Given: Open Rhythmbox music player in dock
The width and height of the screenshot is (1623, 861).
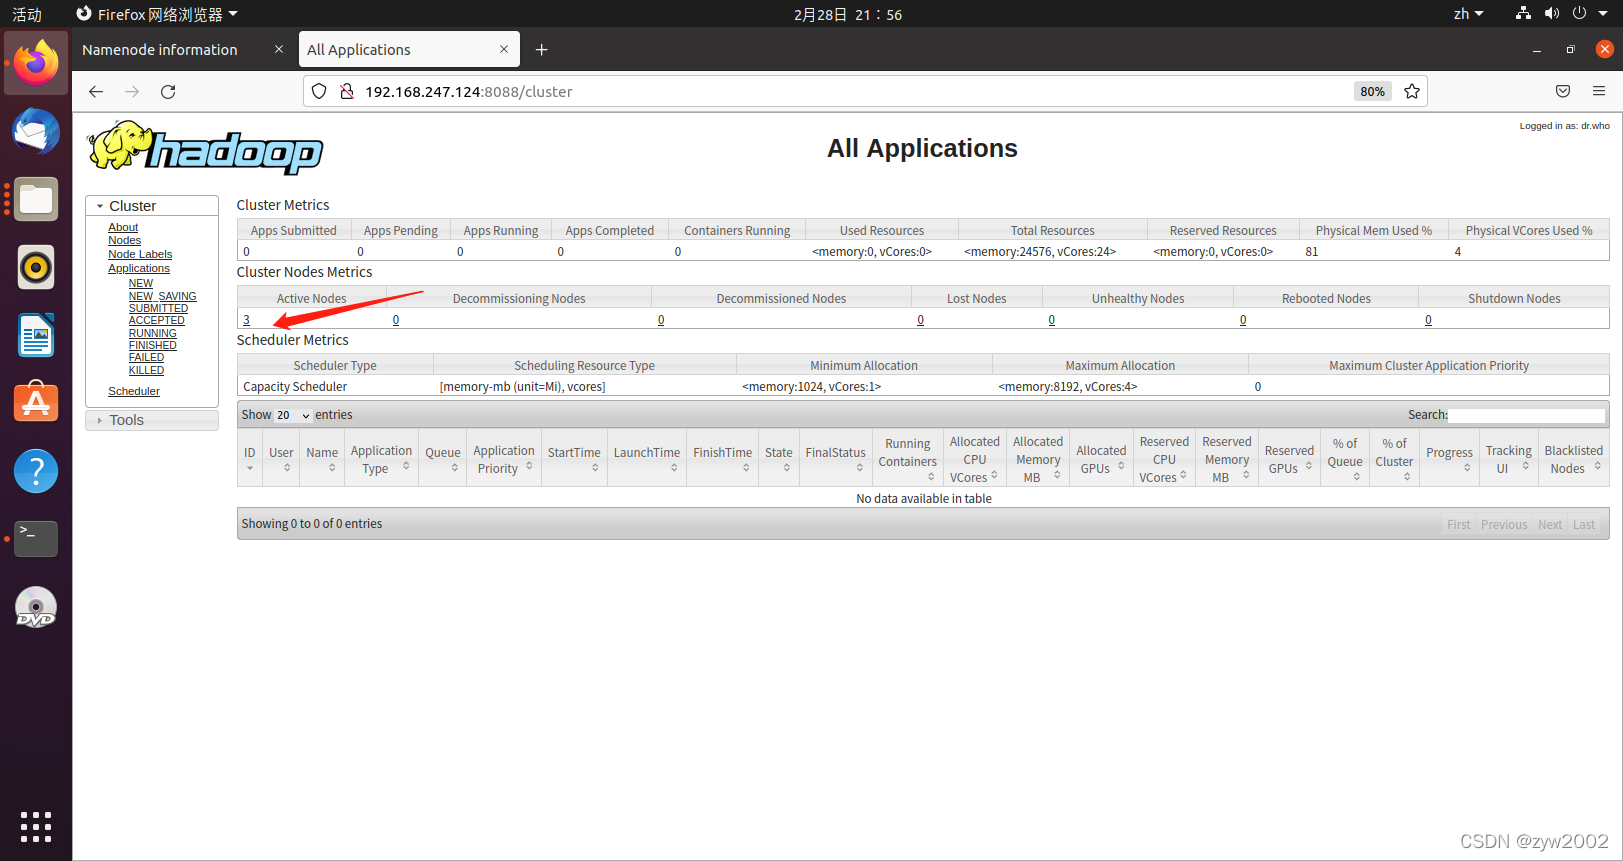Looking at the screenshot, I should tap(36, 267).
